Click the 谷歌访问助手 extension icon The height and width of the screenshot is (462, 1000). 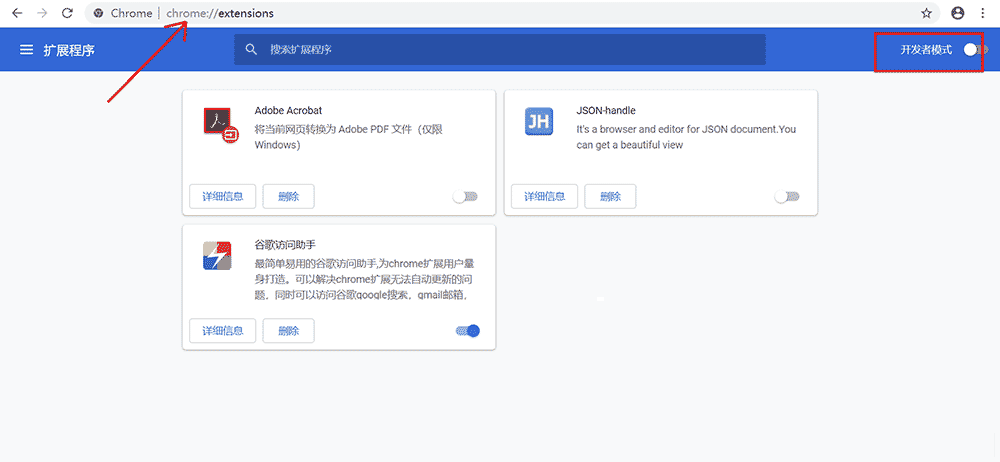pos(217,257)
